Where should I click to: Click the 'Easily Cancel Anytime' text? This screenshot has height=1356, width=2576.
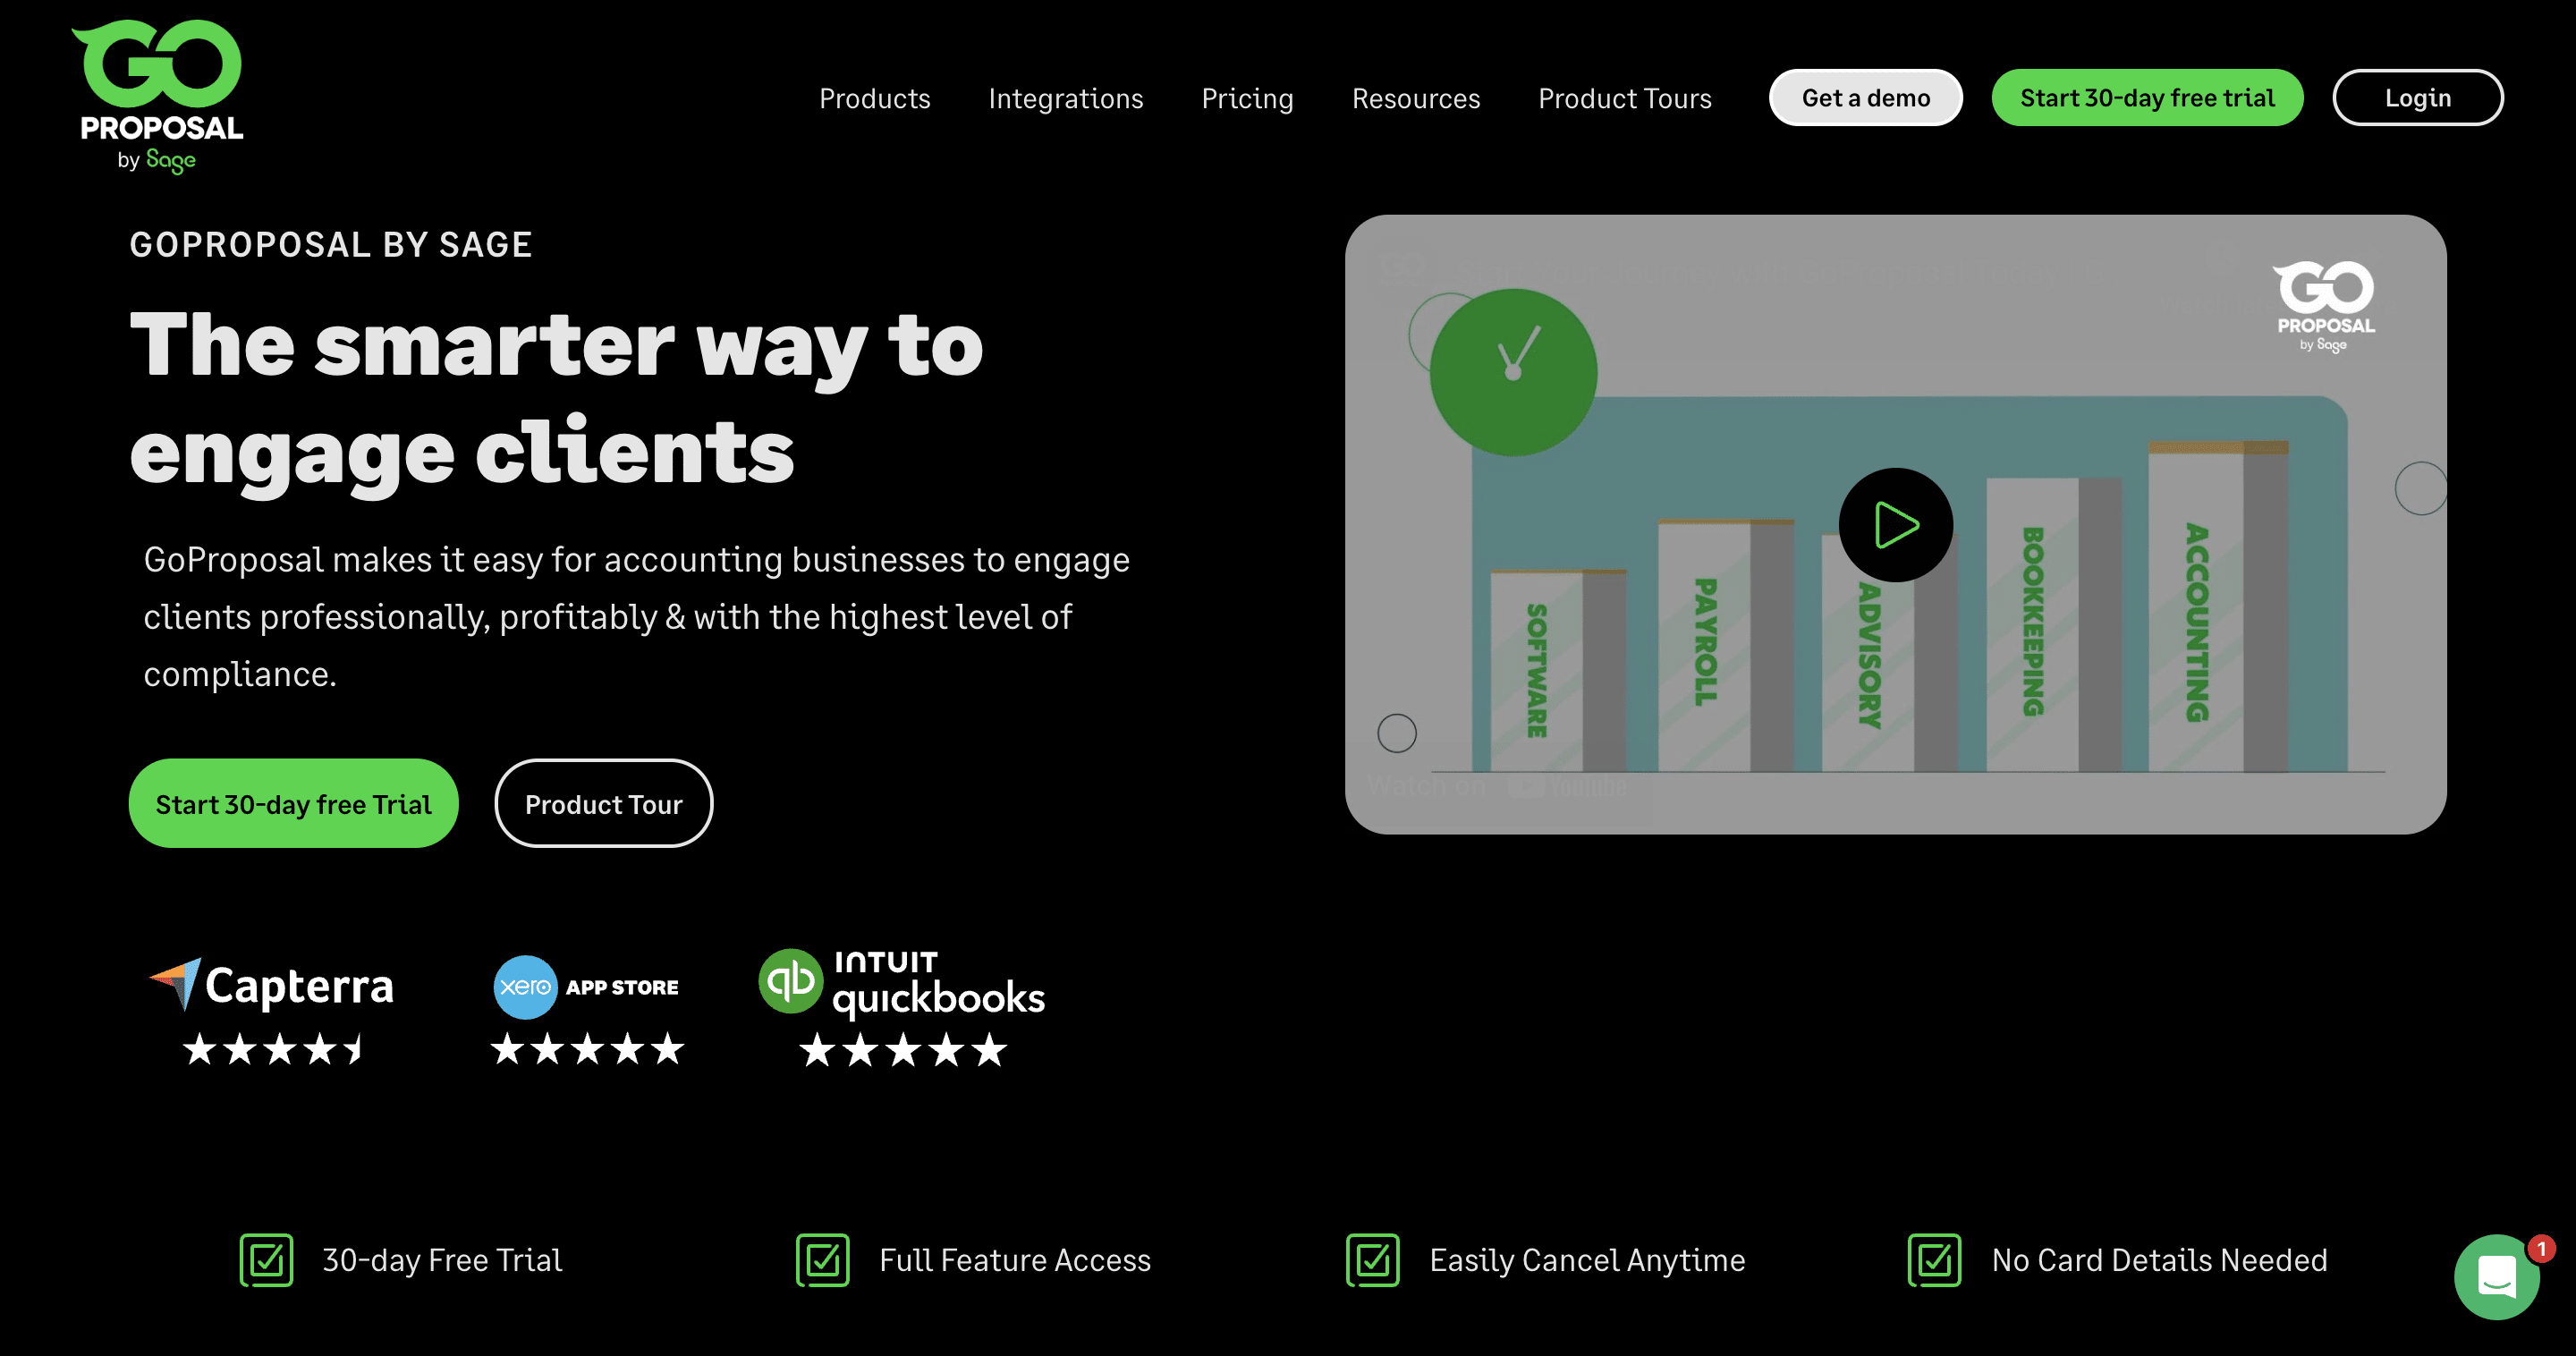(x=1587, y=1260)
